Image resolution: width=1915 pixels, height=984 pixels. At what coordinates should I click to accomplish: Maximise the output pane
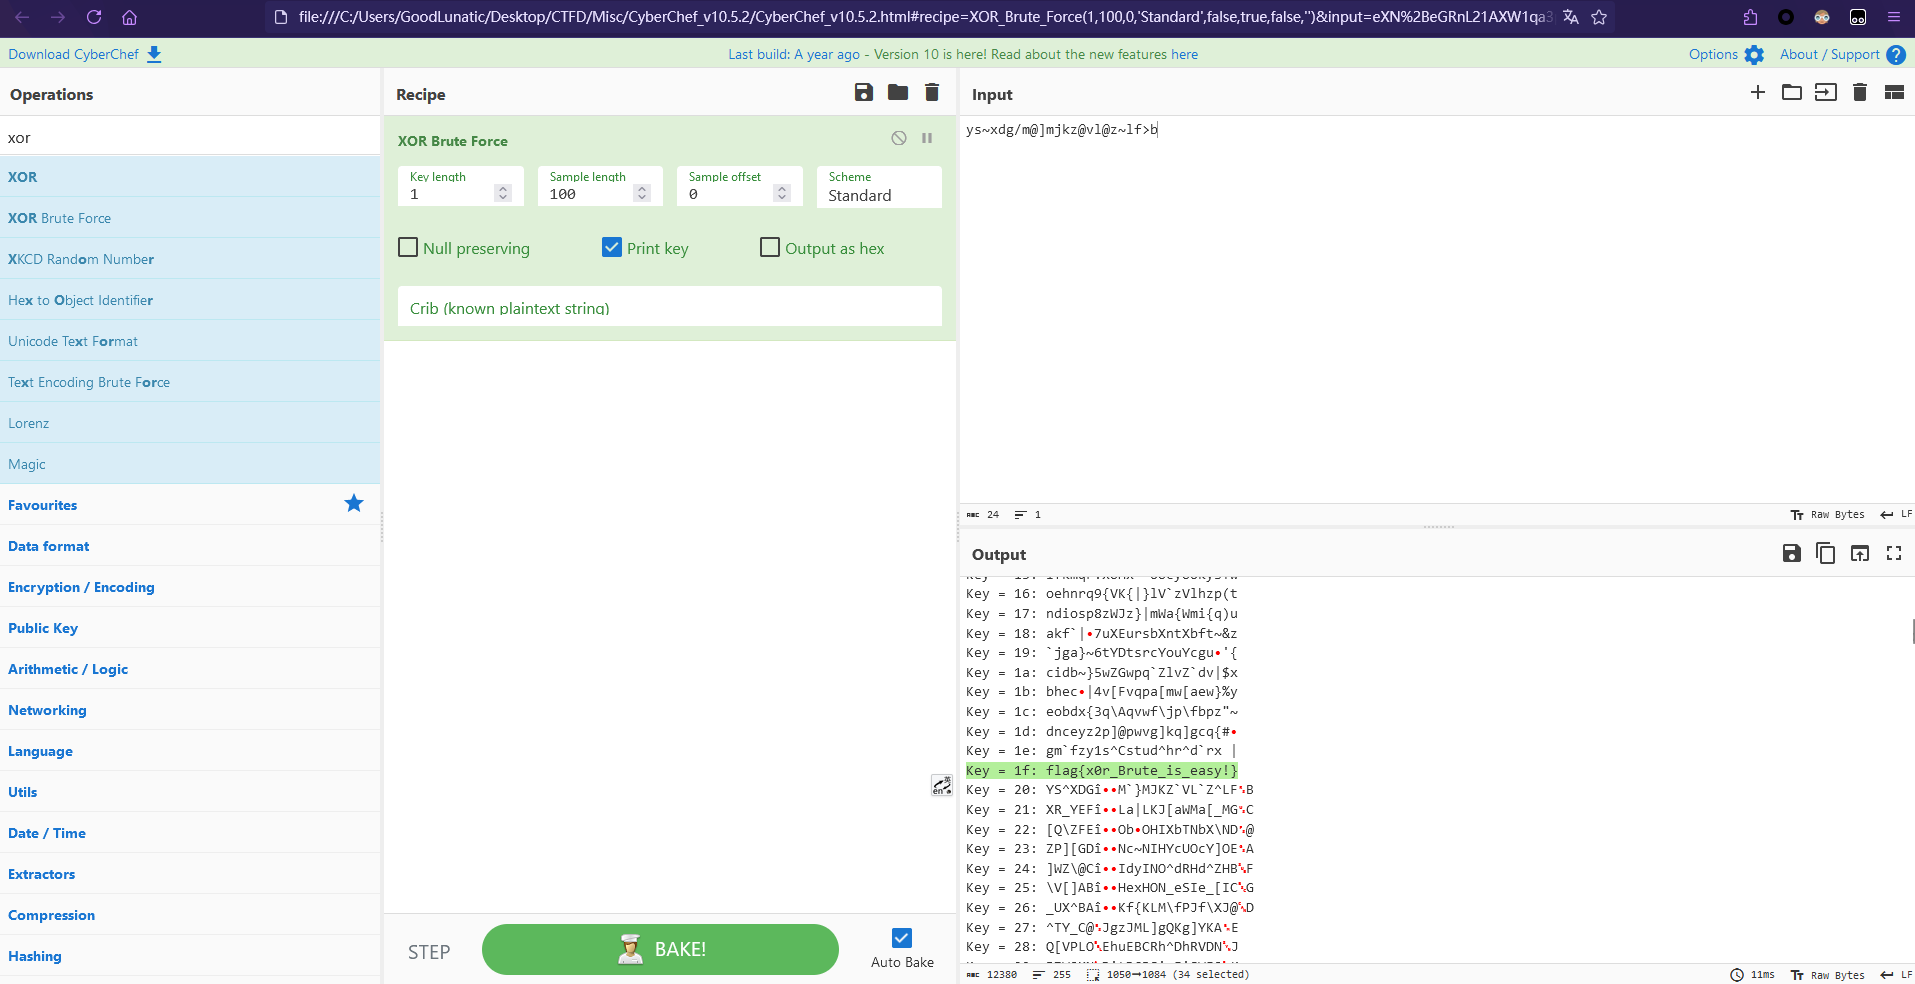(1894, 553)
